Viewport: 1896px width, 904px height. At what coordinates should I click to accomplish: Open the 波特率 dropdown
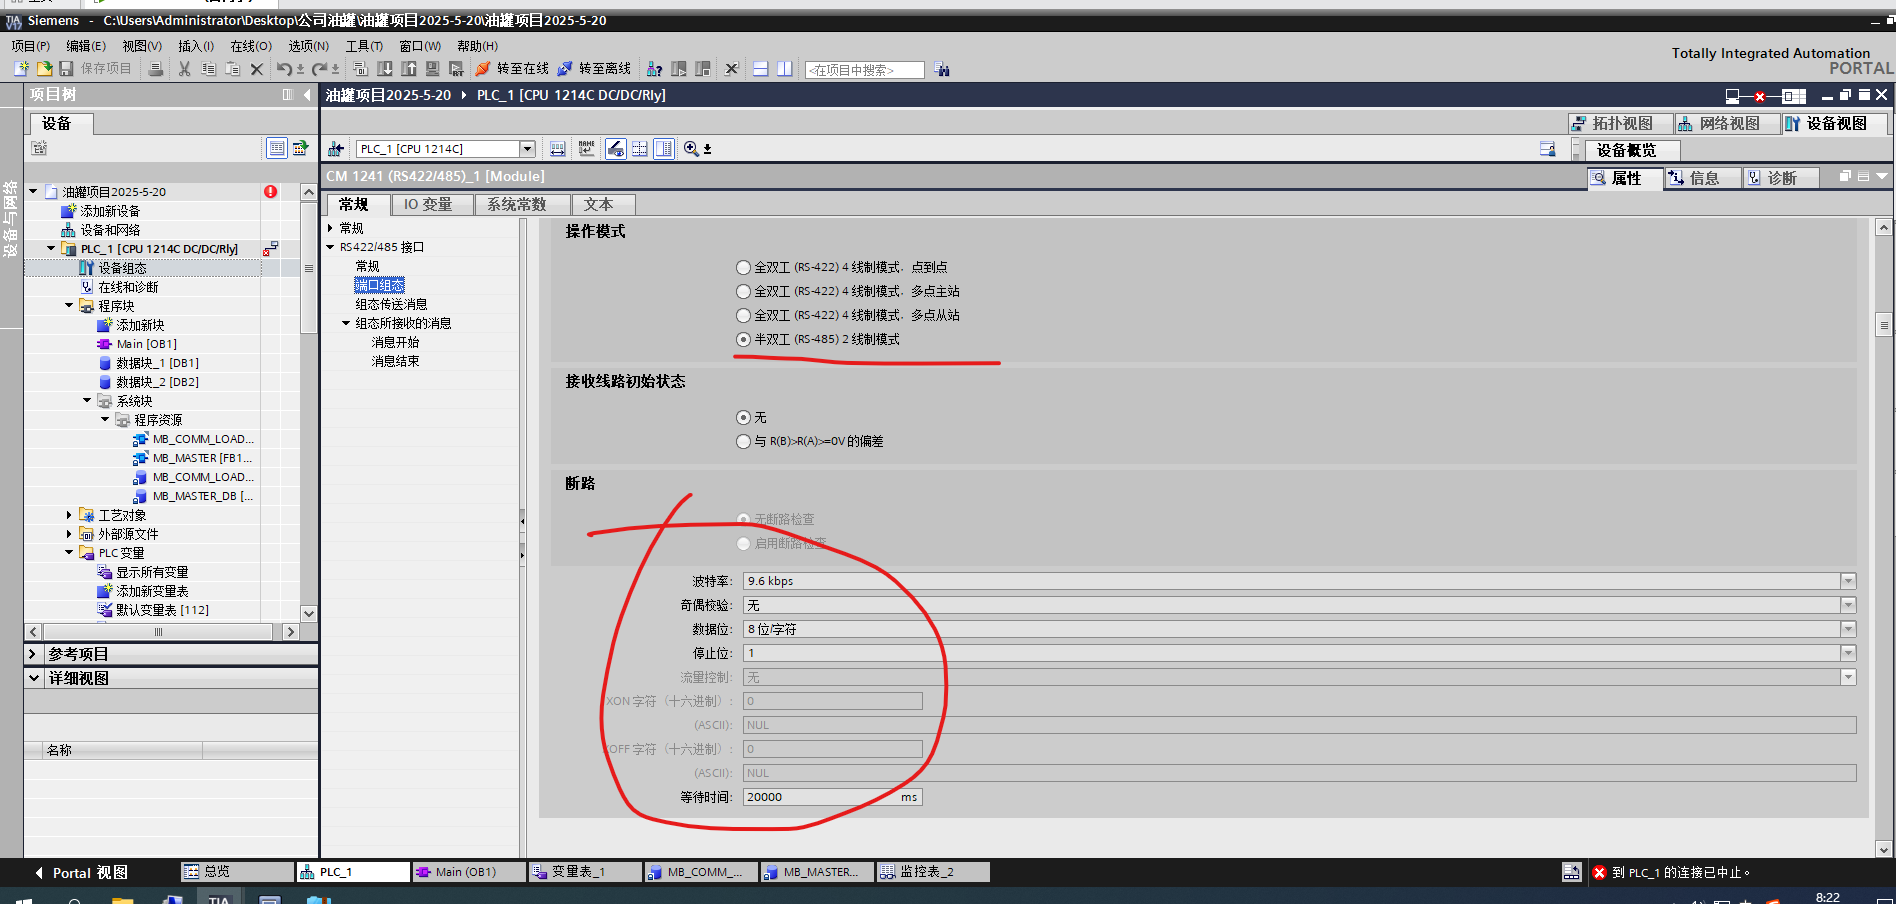(1846, 580)
